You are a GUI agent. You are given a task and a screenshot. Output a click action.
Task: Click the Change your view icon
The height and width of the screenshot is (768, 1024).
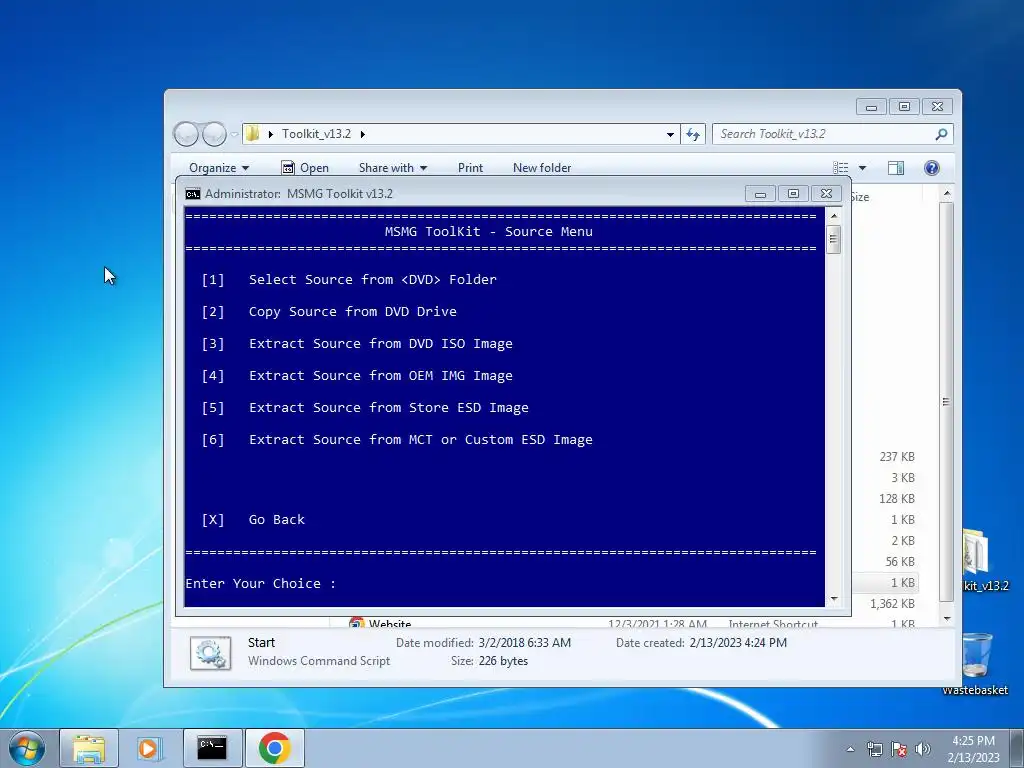click(x=840, y=168)
